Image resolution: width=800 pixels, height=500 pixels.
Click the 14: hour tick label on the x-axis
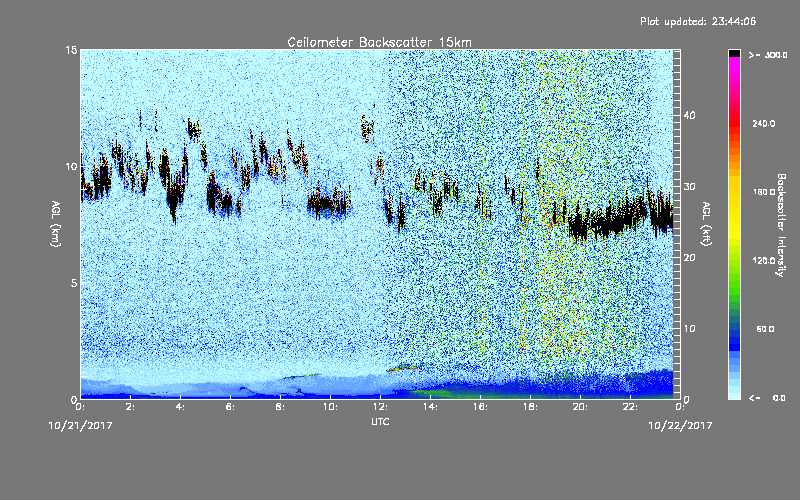(x=430, y=407)
